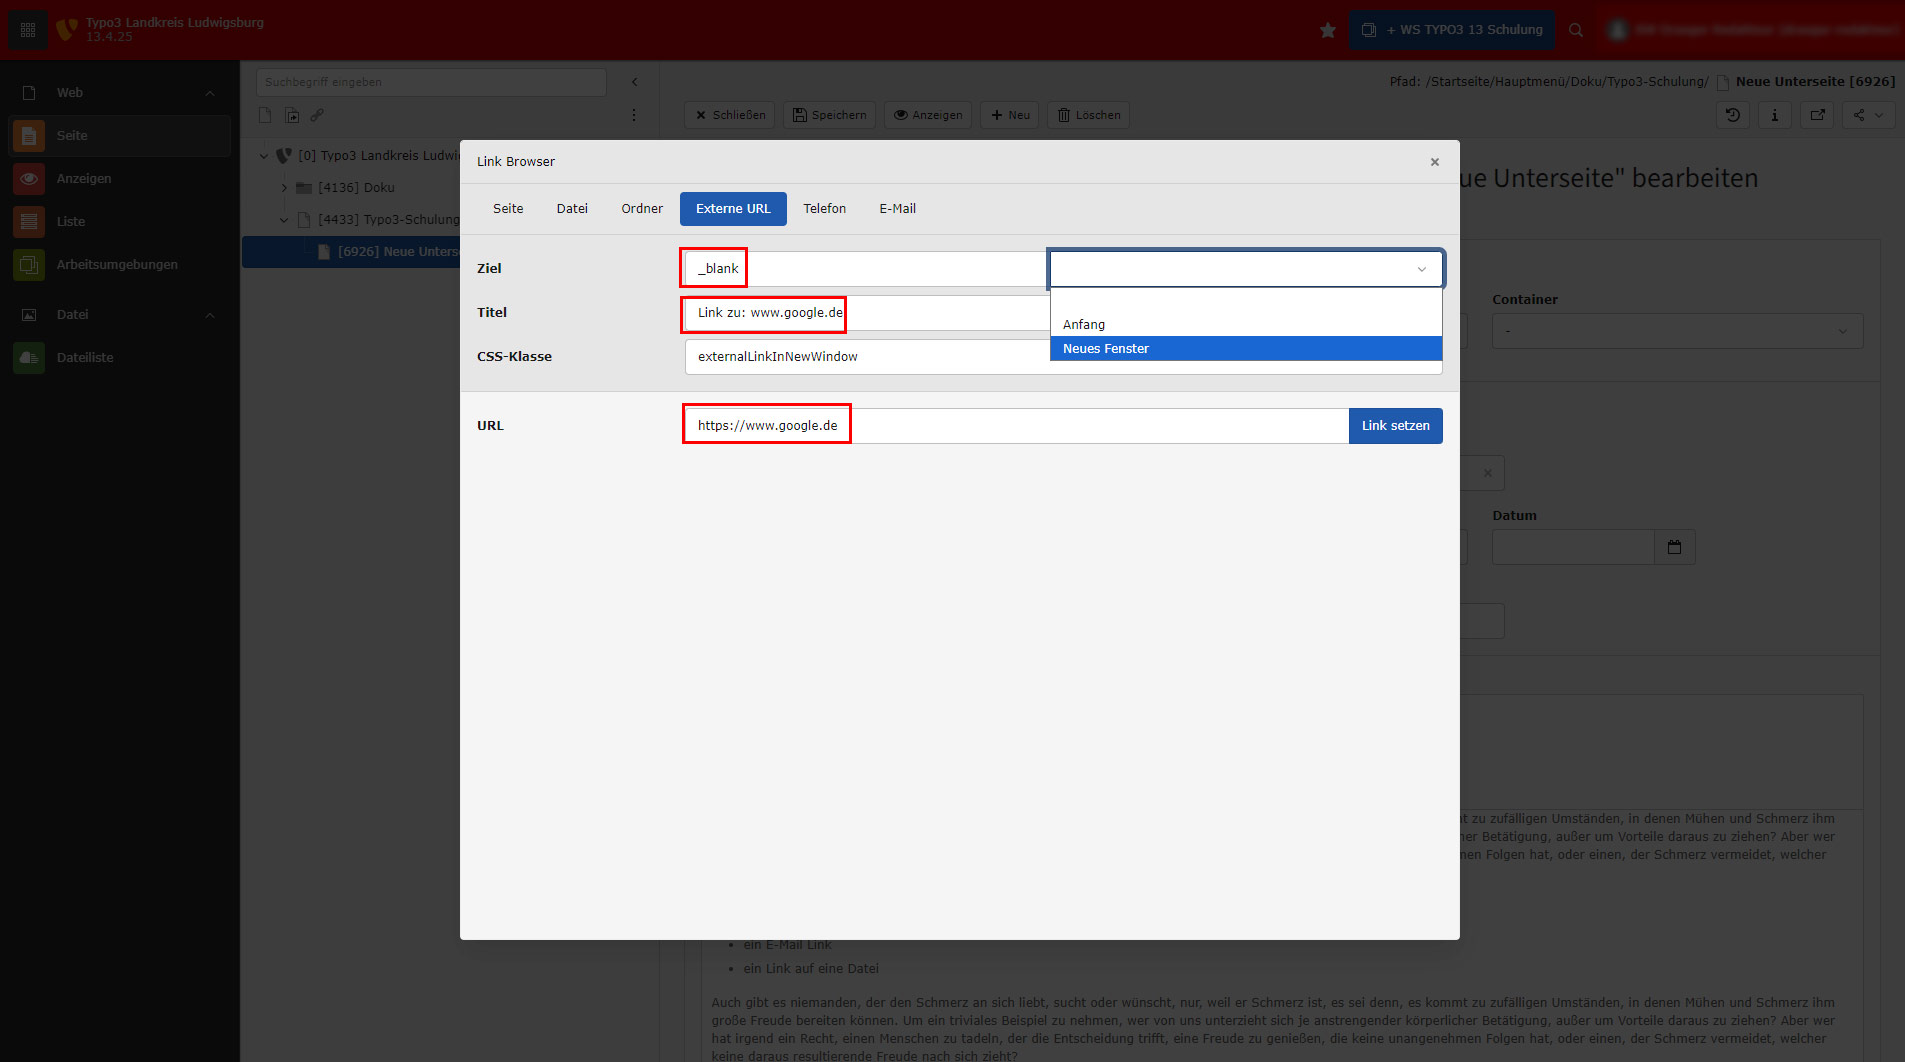
Task: Collapse the Web module group
Action: coord(210,93)
